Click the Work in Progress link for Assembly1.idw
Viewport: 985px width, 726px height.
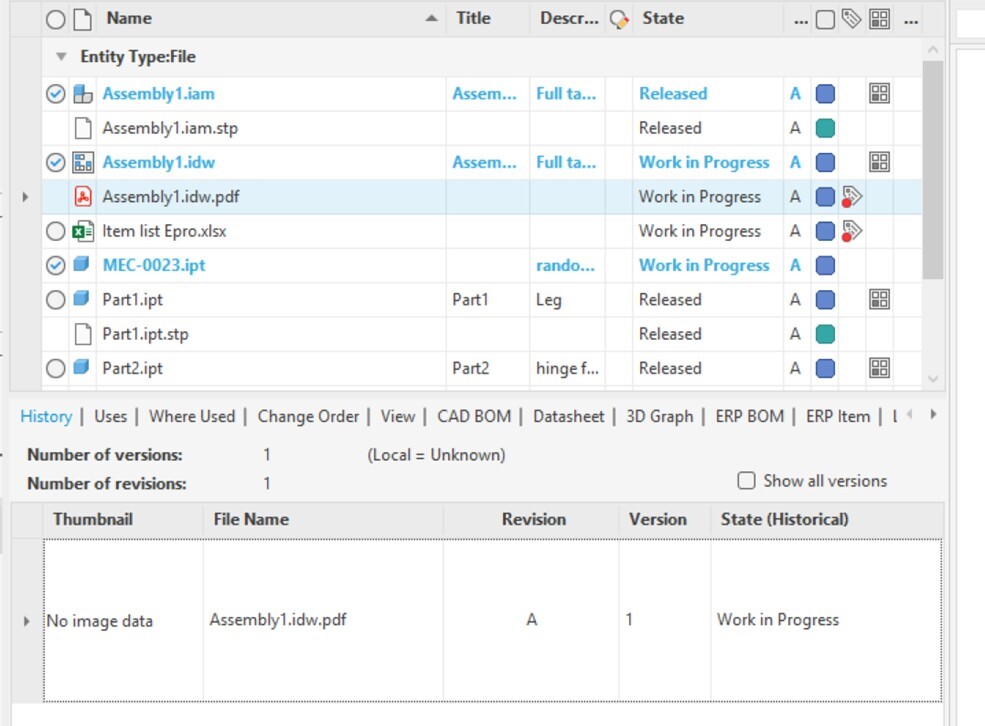704,162
